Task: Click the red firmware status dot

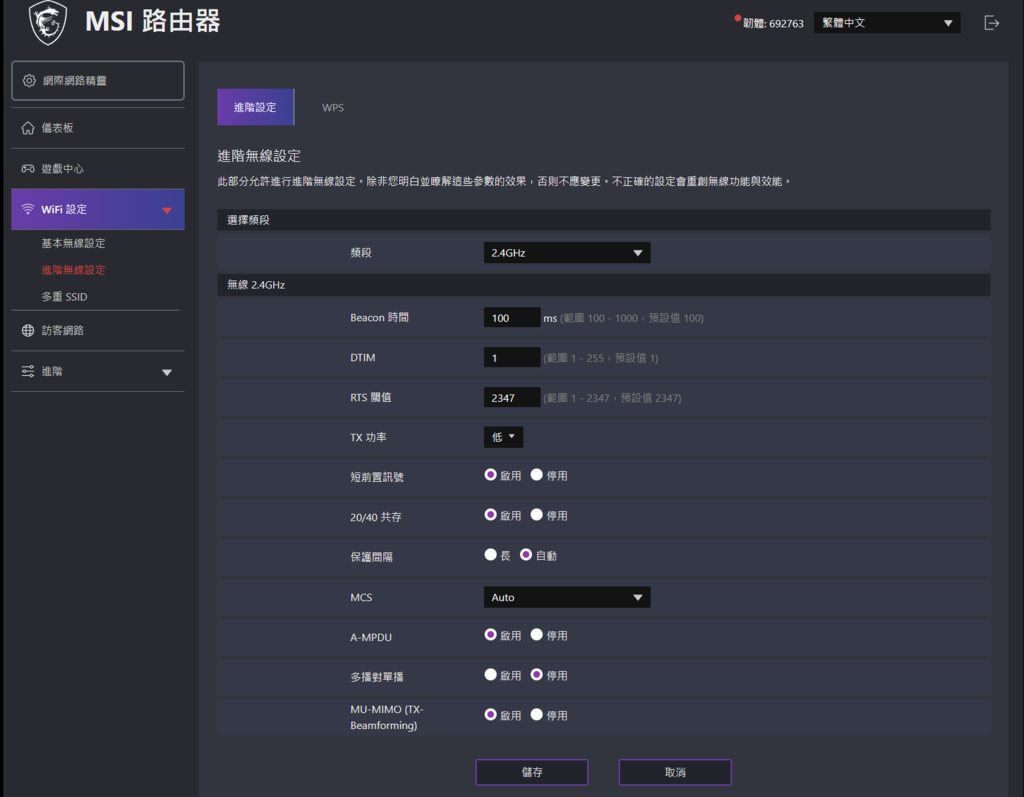Action: (x=737, y=18)
